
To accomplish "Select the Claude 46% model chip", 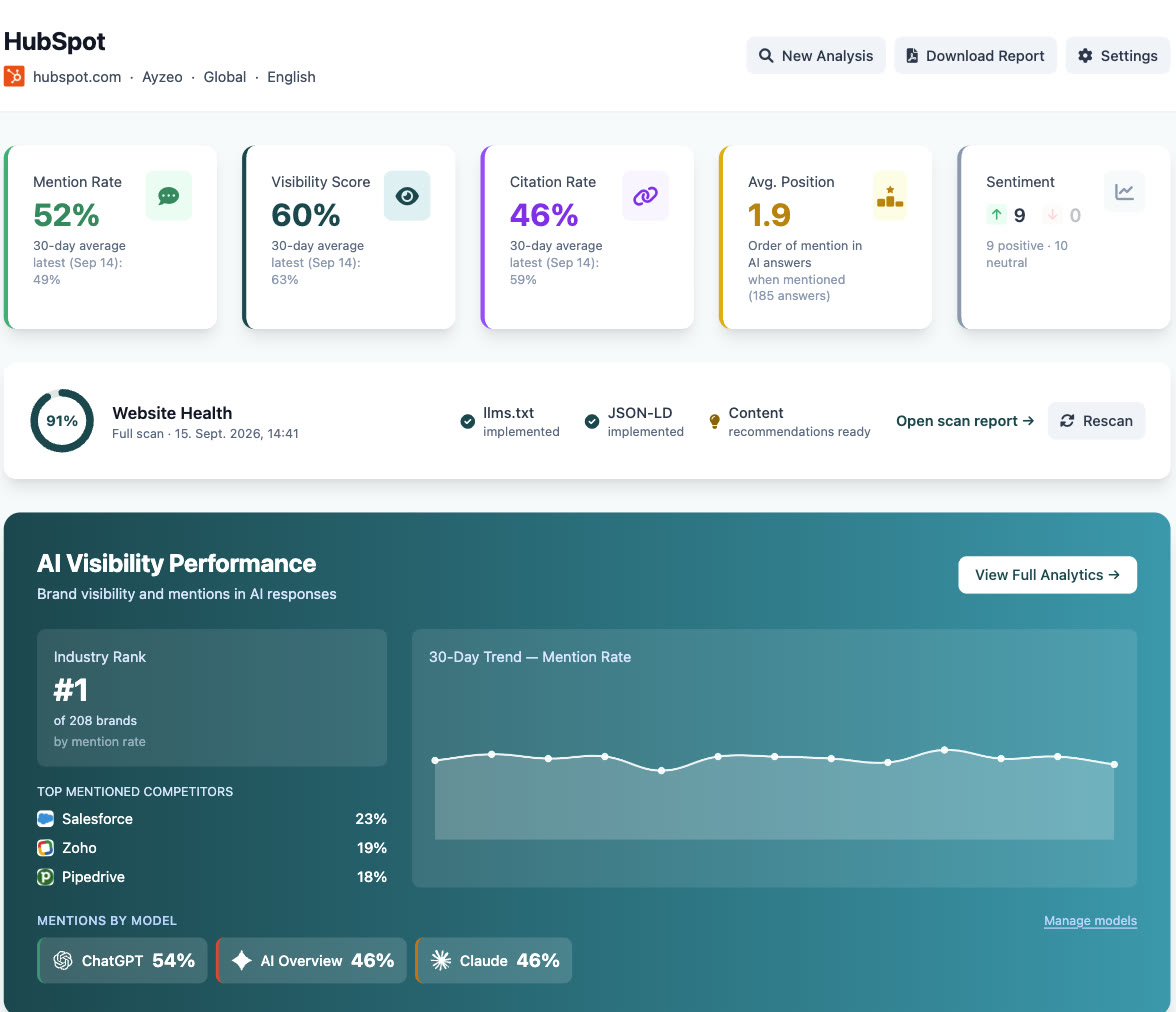I will [494, 960].
